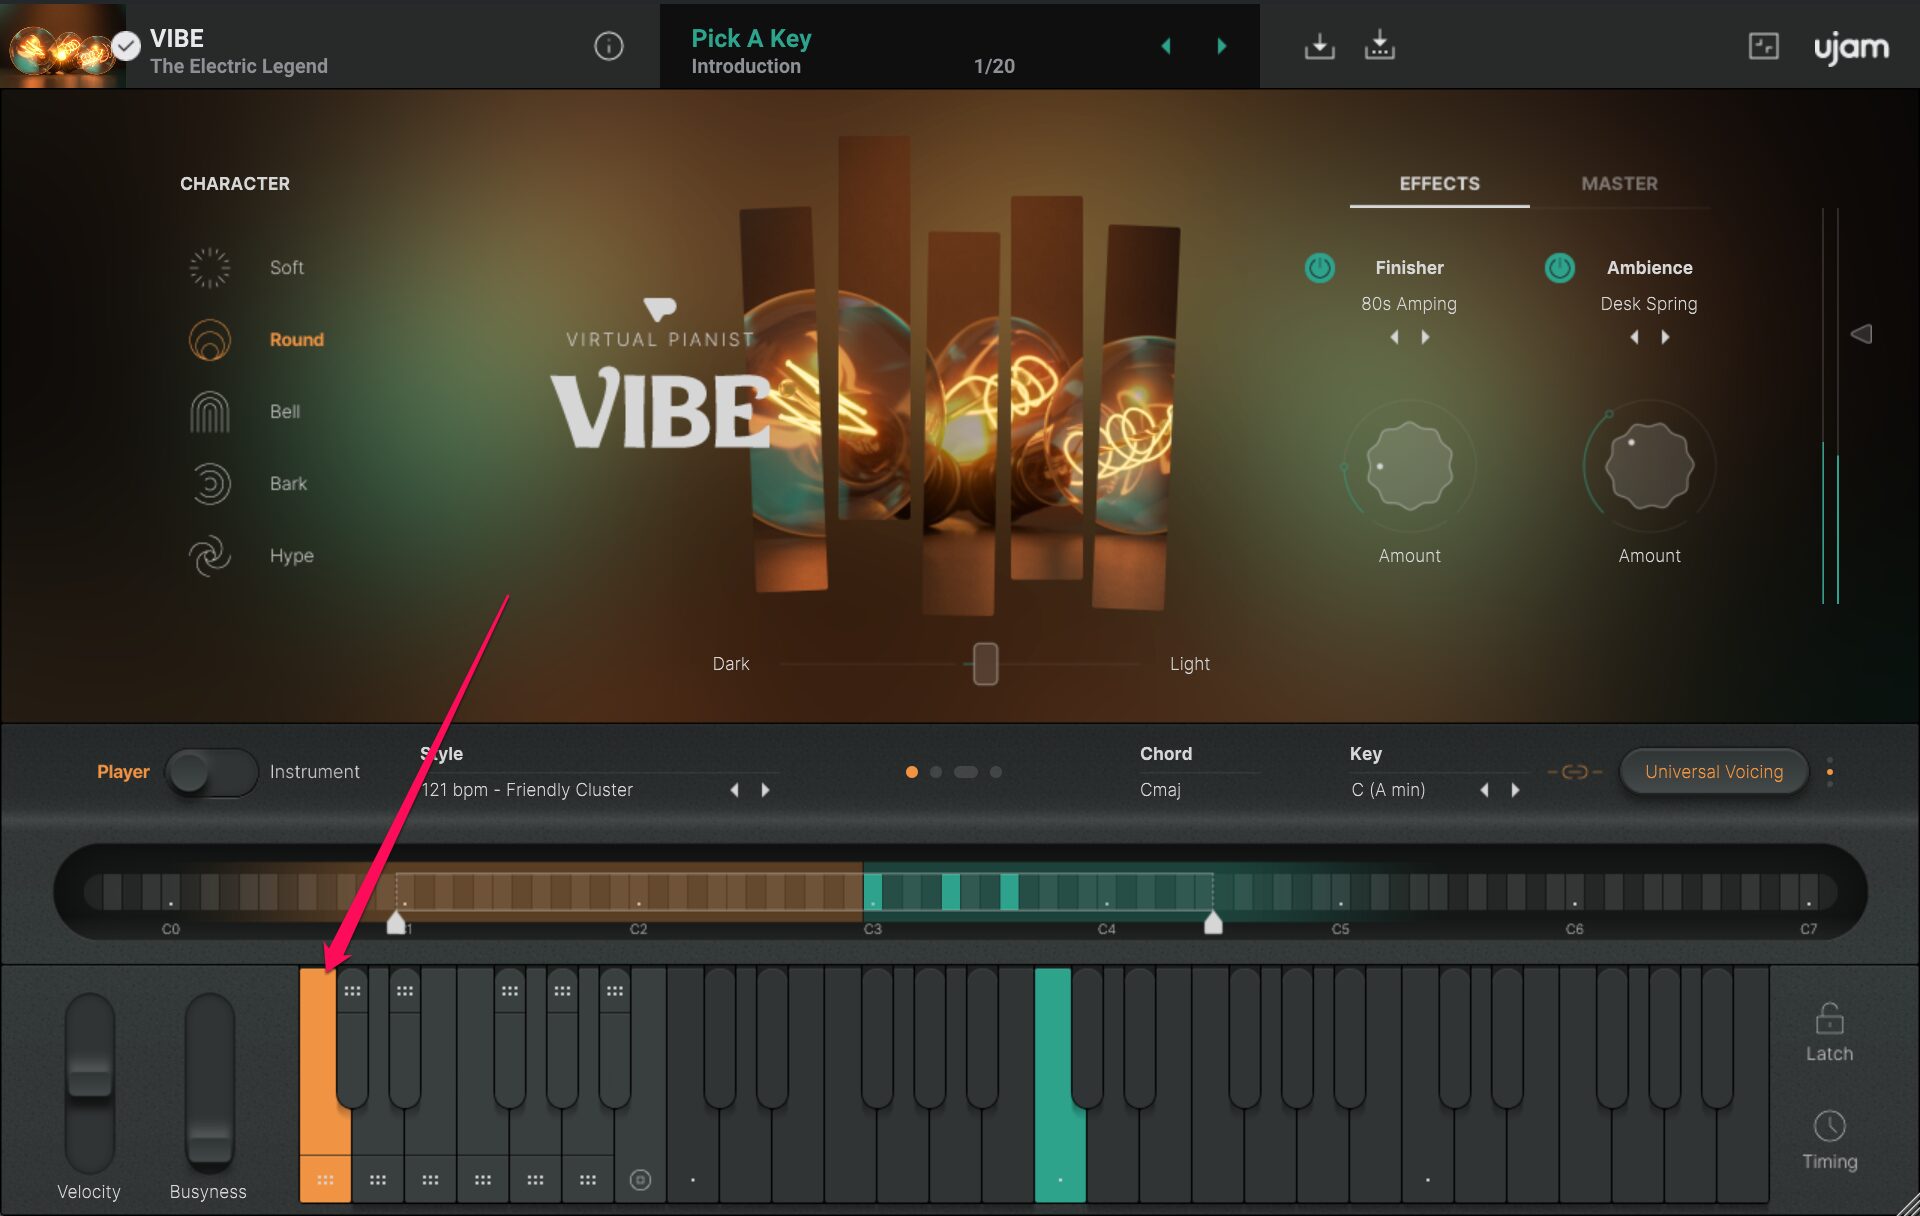
Task: Click the stop circle icon key
Action: [x=640, y=1180]
